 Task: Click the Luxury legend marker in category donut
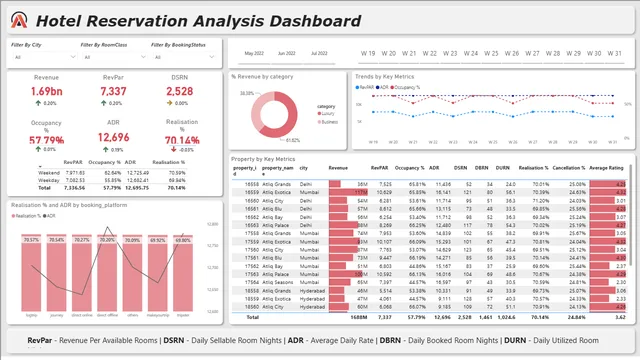(319, 113)
